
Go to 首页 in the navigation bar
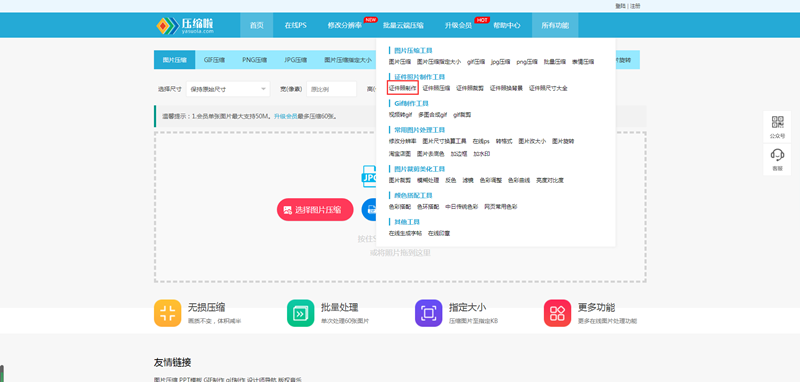(257, 26)
